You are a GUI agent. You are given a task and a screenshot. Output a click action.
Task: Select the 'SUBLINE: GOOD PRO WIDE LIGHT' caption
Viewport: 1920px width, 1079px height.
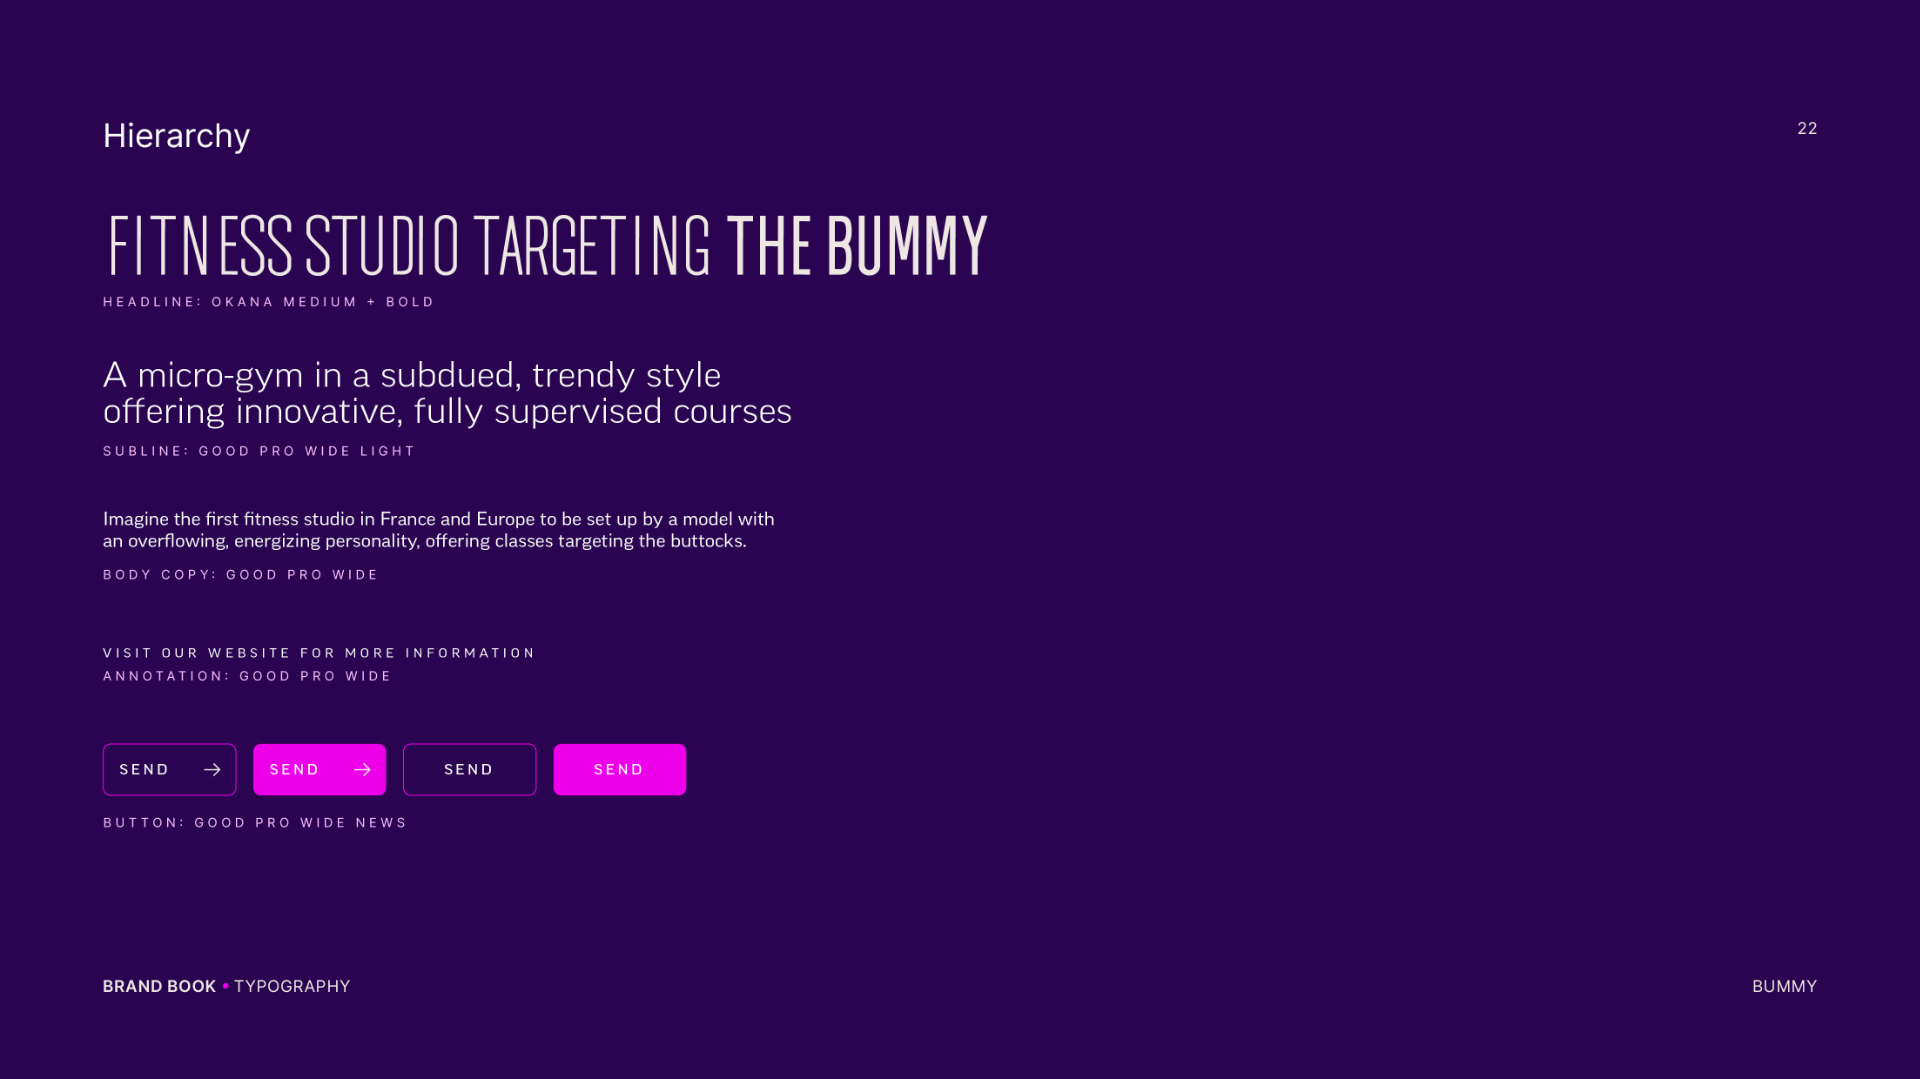259,451
